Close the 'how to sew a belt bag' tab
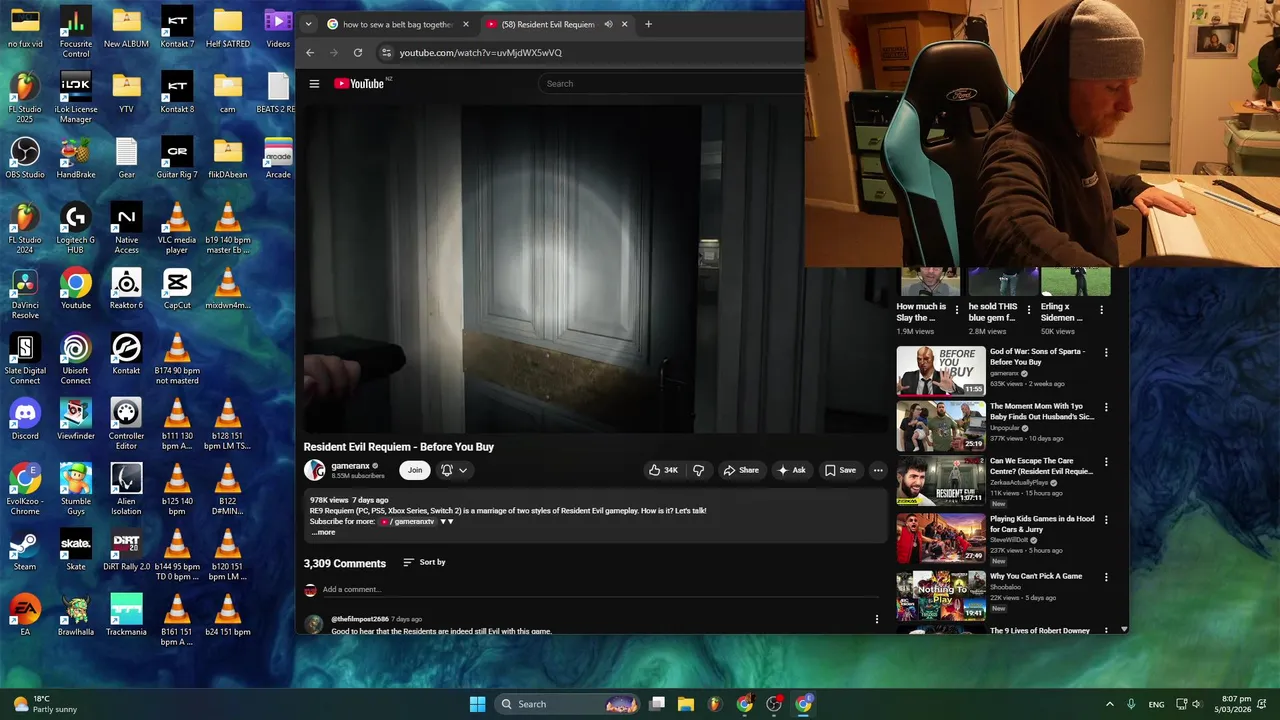The image size is (1280, 720). tap(465, 24)
